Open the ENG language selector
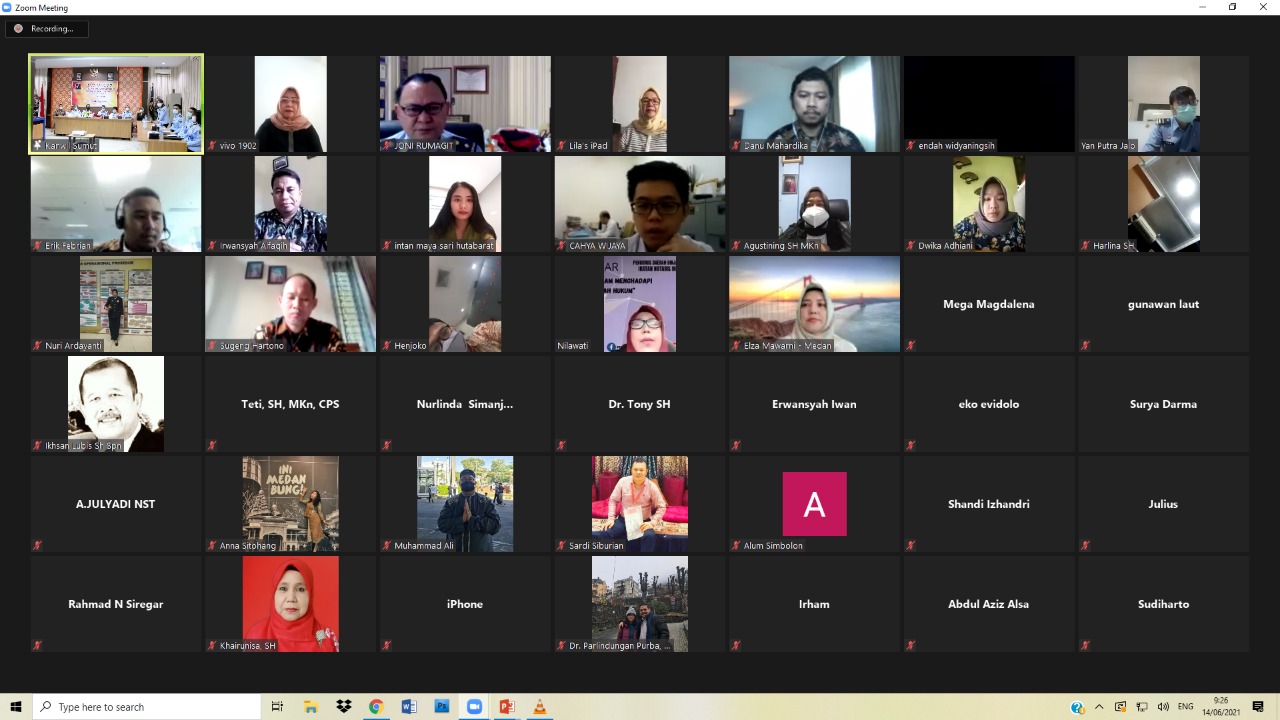The height and width of the screenshot is (720, 1280). tap(1186, 707)
